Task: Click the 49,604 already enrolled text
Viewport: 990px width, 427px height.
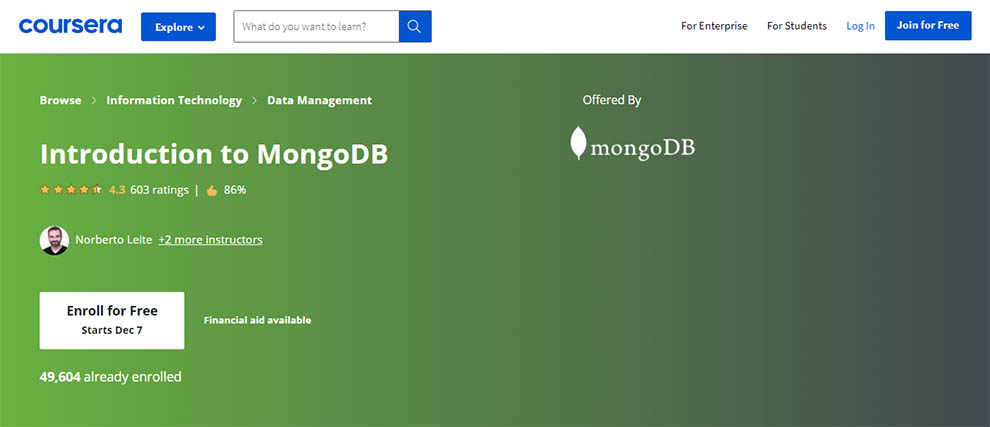Action: coord(110,377)
